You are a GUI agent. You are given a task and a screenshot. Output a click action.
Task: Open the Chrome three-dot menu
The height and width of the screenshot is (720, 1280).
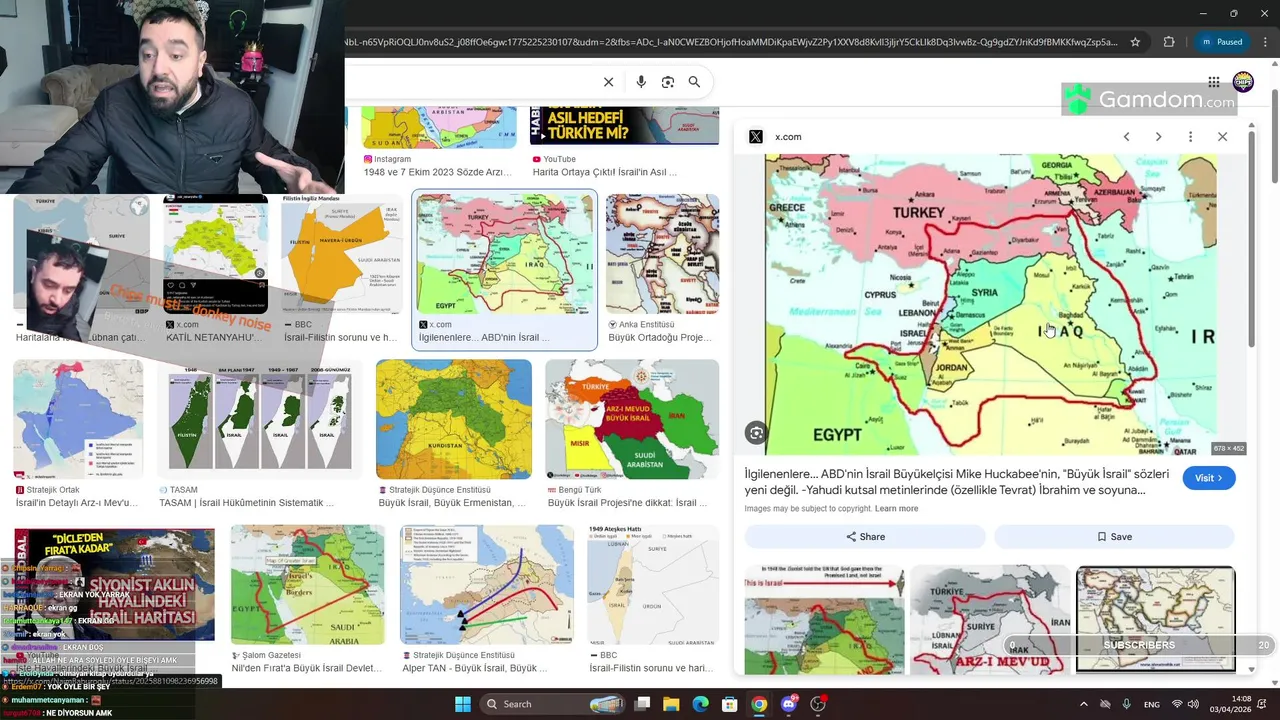coord(1263,42)
